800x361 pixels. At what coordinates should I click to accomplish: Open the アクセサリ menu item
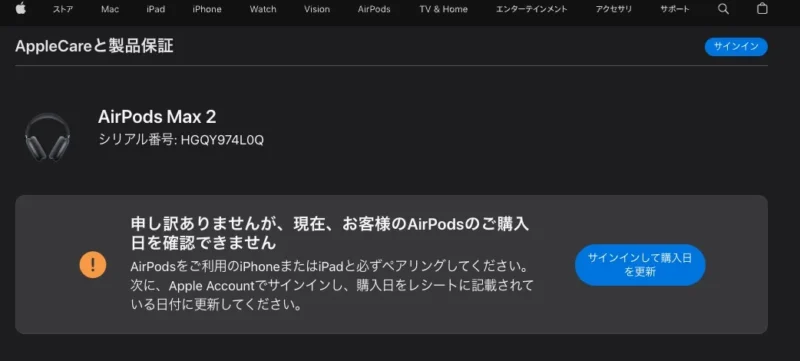pos(614,9)
